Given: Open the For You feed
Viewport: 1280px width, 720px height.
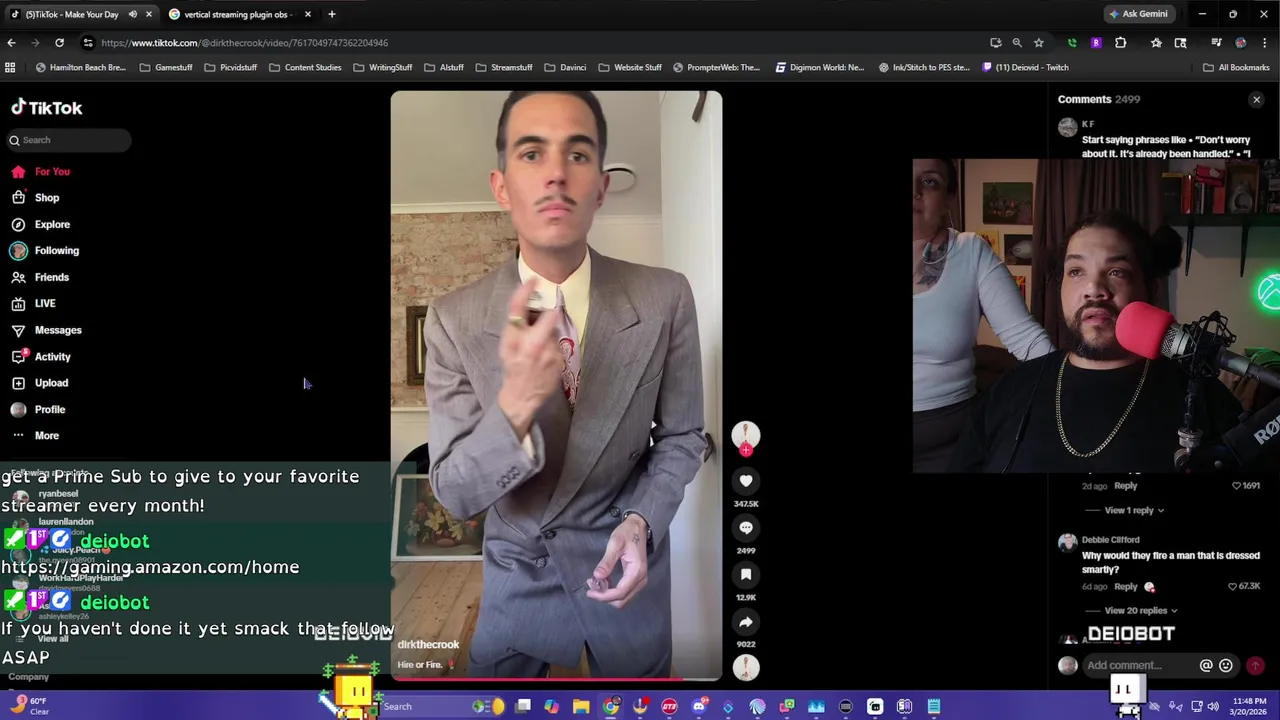Looking at the screenshot, I should 40,172.
